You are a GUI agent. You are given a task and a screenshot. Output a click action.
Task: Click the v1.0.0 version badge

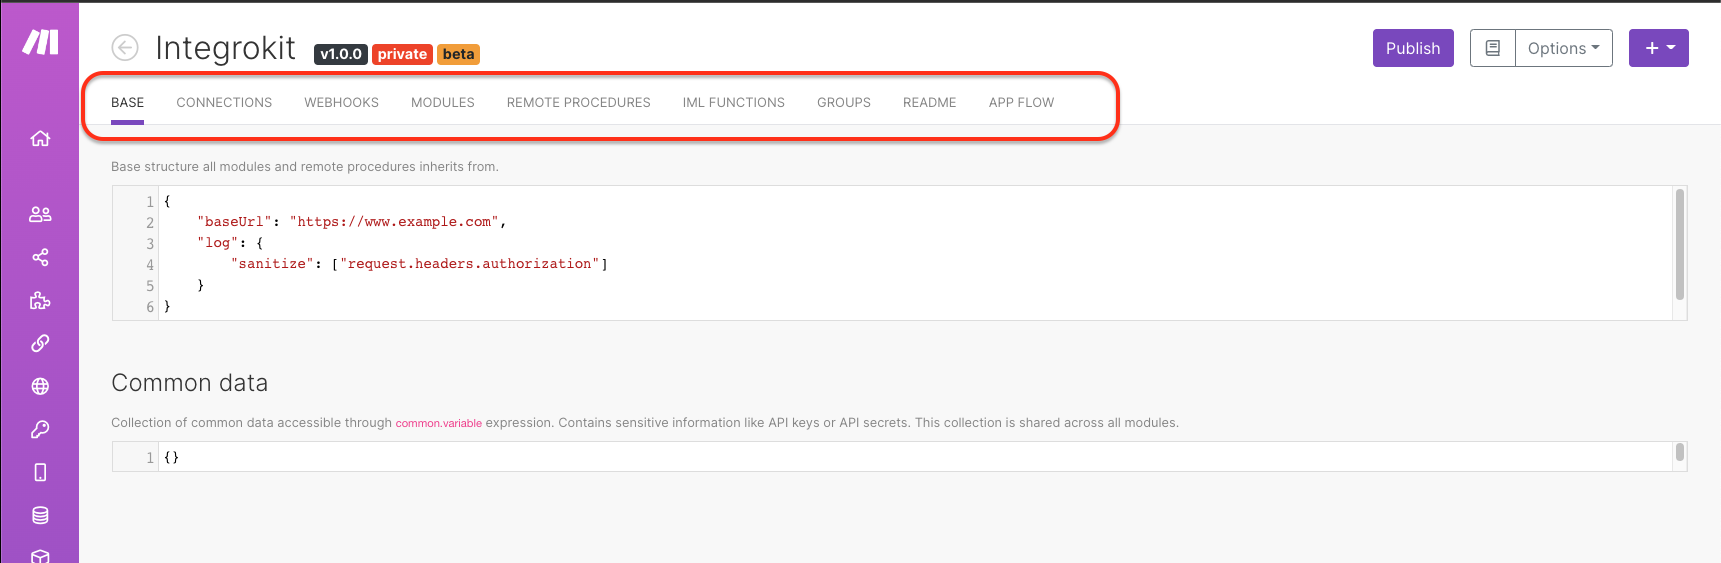point(341,54)
